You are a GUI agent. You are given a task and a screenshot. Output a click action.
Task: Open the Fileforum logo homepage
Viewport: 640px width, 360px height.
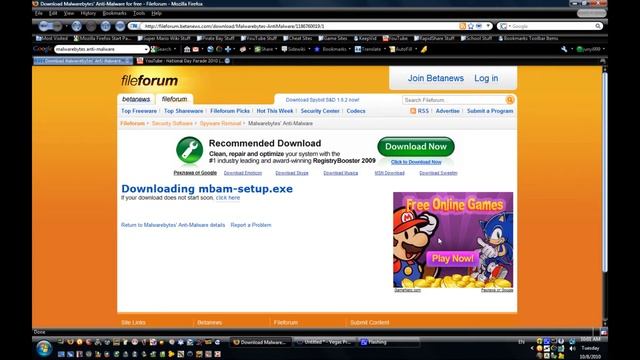(149, 81)
